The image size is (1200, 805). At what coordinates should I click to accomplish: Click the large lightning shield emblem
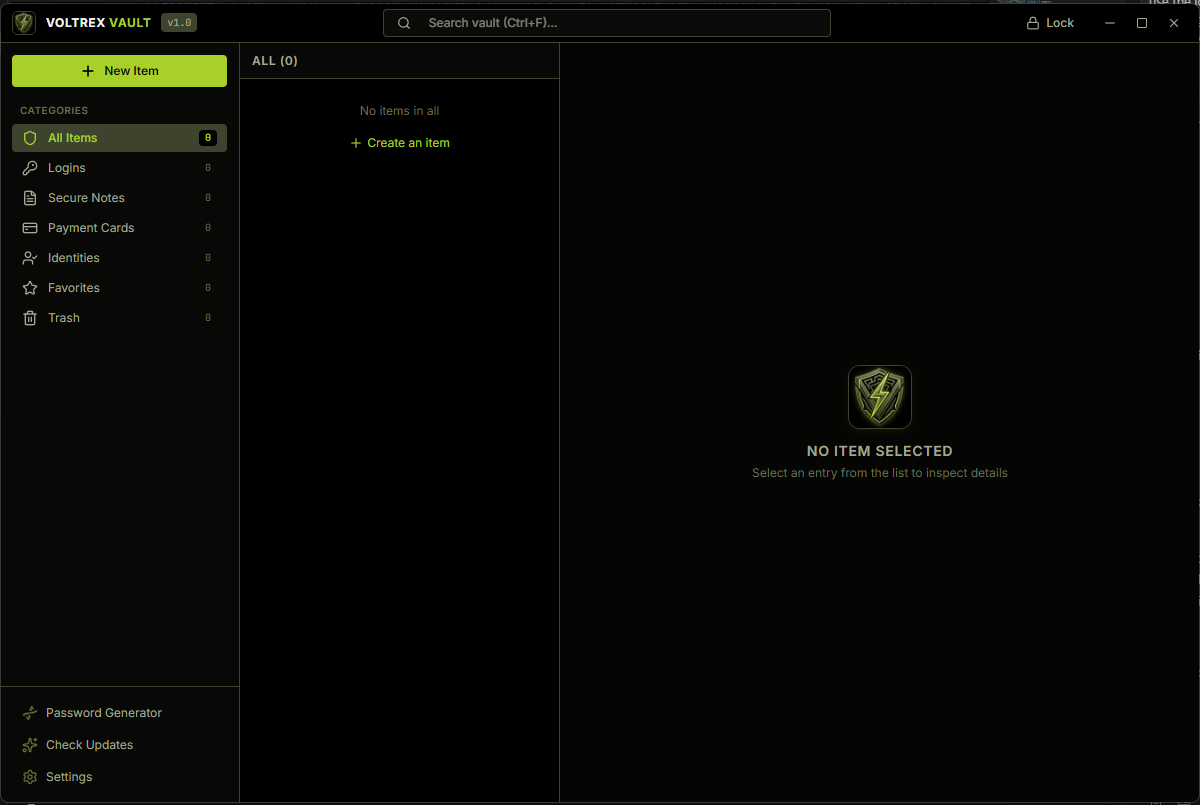880,397
